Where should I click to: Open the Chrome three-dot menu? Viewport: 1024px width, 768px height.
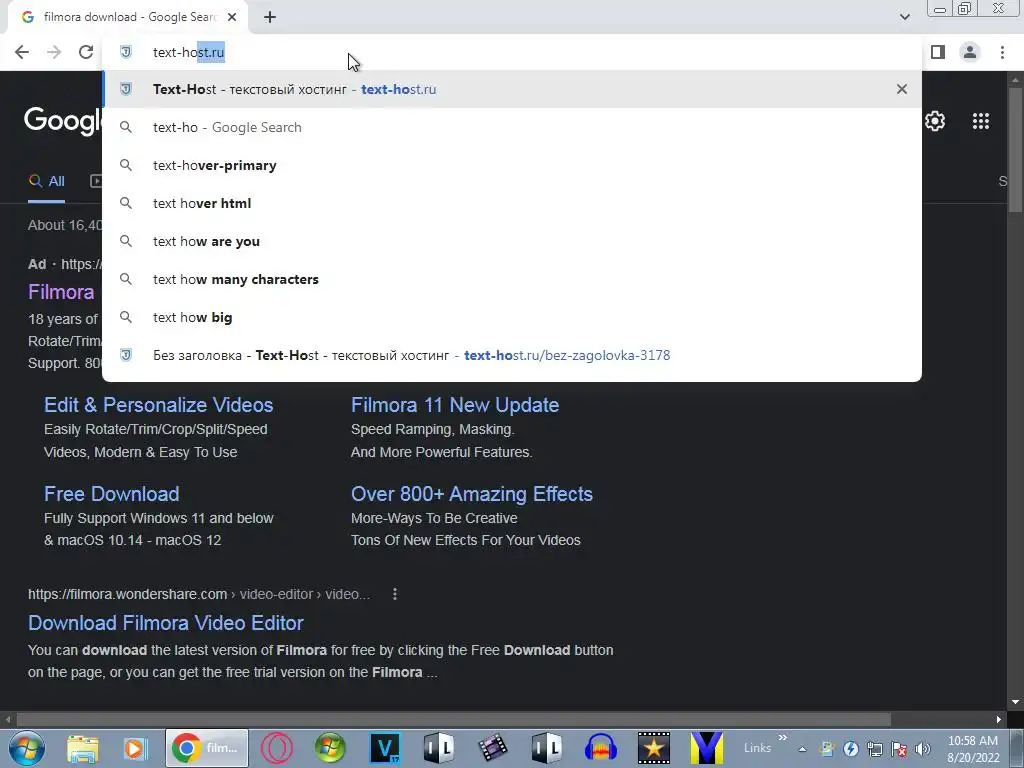[1002, 52]
